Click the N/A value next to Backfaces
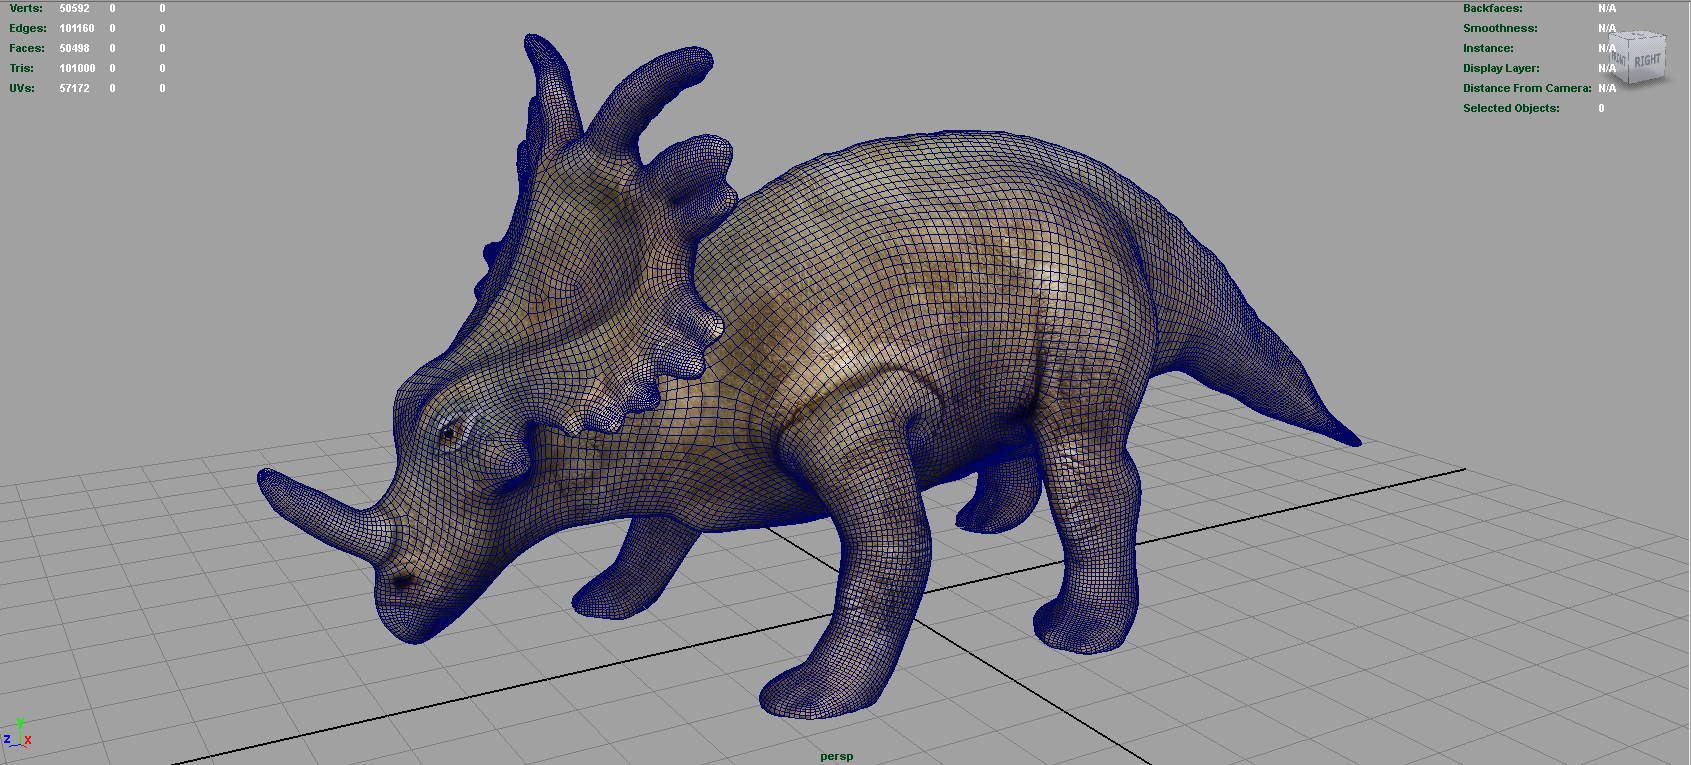 click(x=1607, y=8)
